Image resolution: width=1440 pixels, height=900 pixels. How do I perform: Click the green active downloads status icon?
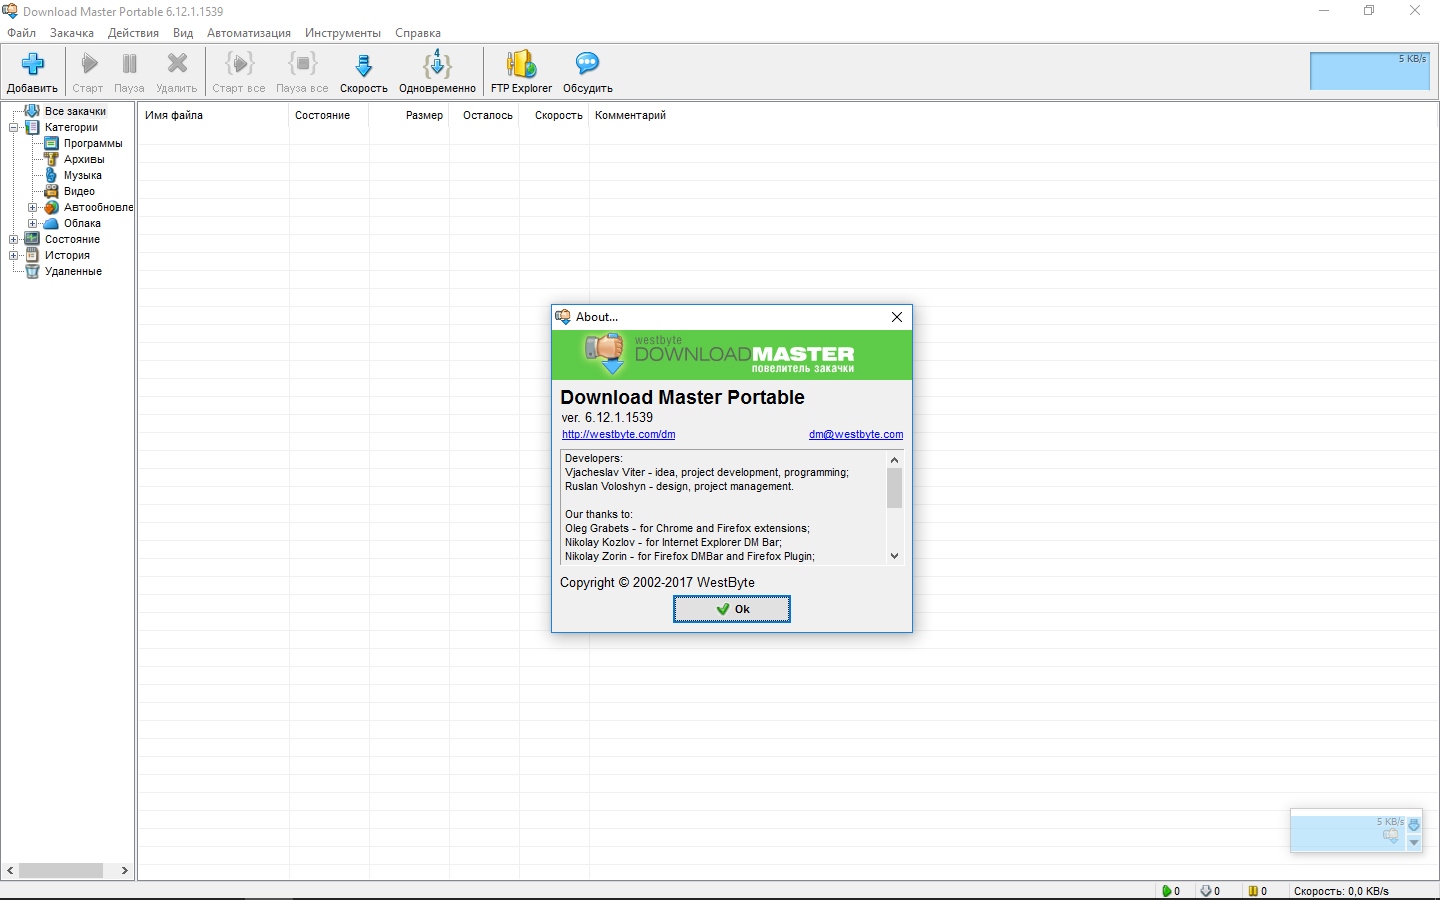[1166, 891]
